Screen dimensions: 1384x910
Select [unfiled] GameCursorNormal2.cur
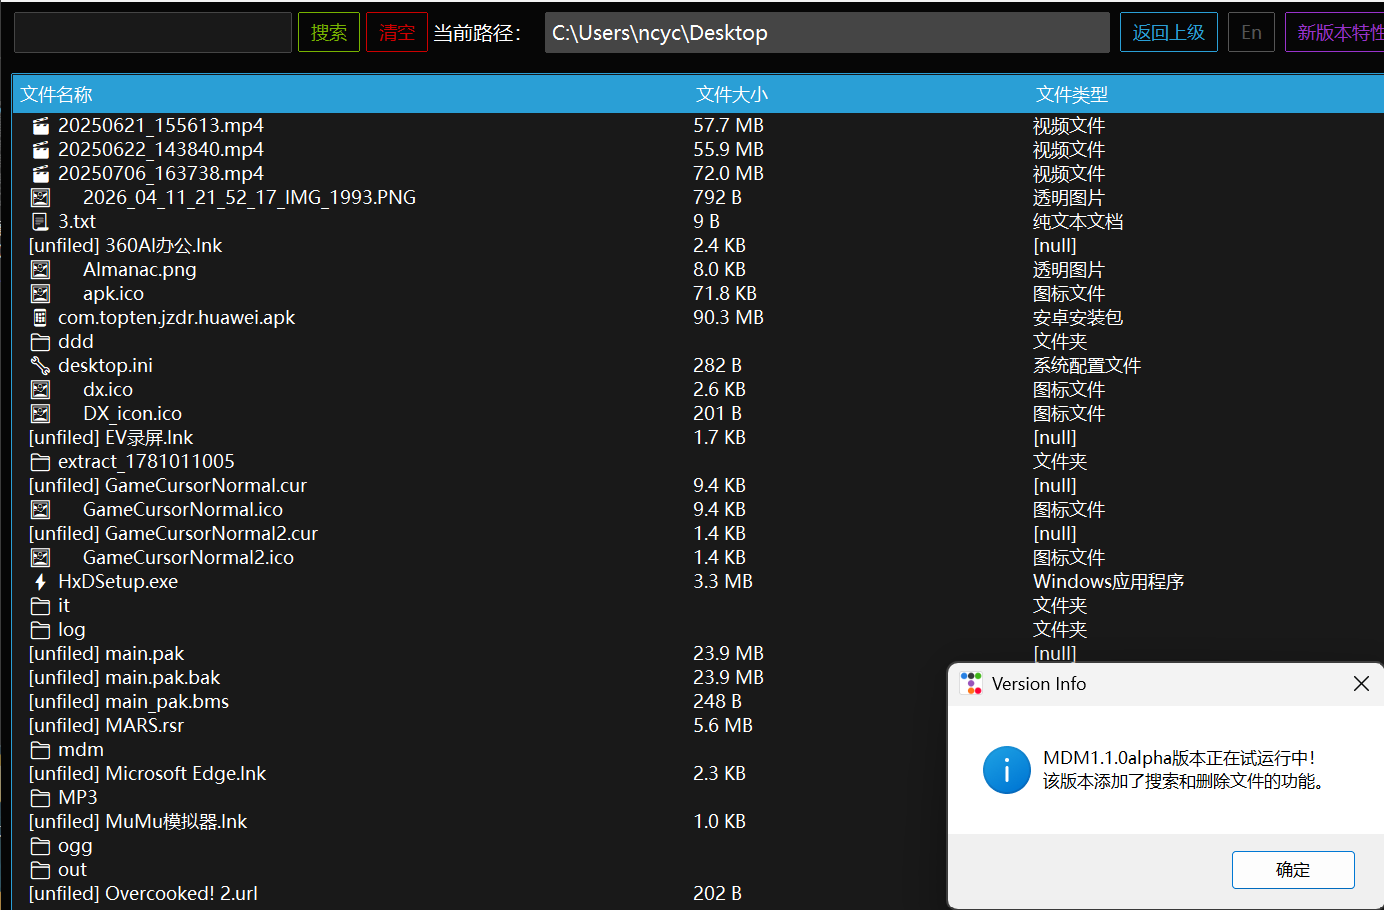point(173,534)
